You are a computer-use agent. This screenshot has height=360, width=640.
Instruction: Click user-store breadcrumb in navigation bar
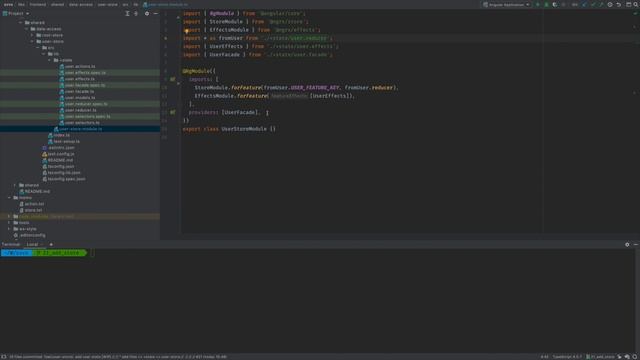(107, 4)
